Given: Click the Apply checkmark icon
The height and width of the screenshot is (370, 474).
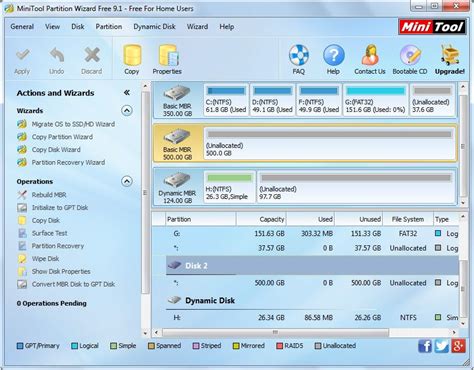Looking at the screenshot, I should point(22,55).
